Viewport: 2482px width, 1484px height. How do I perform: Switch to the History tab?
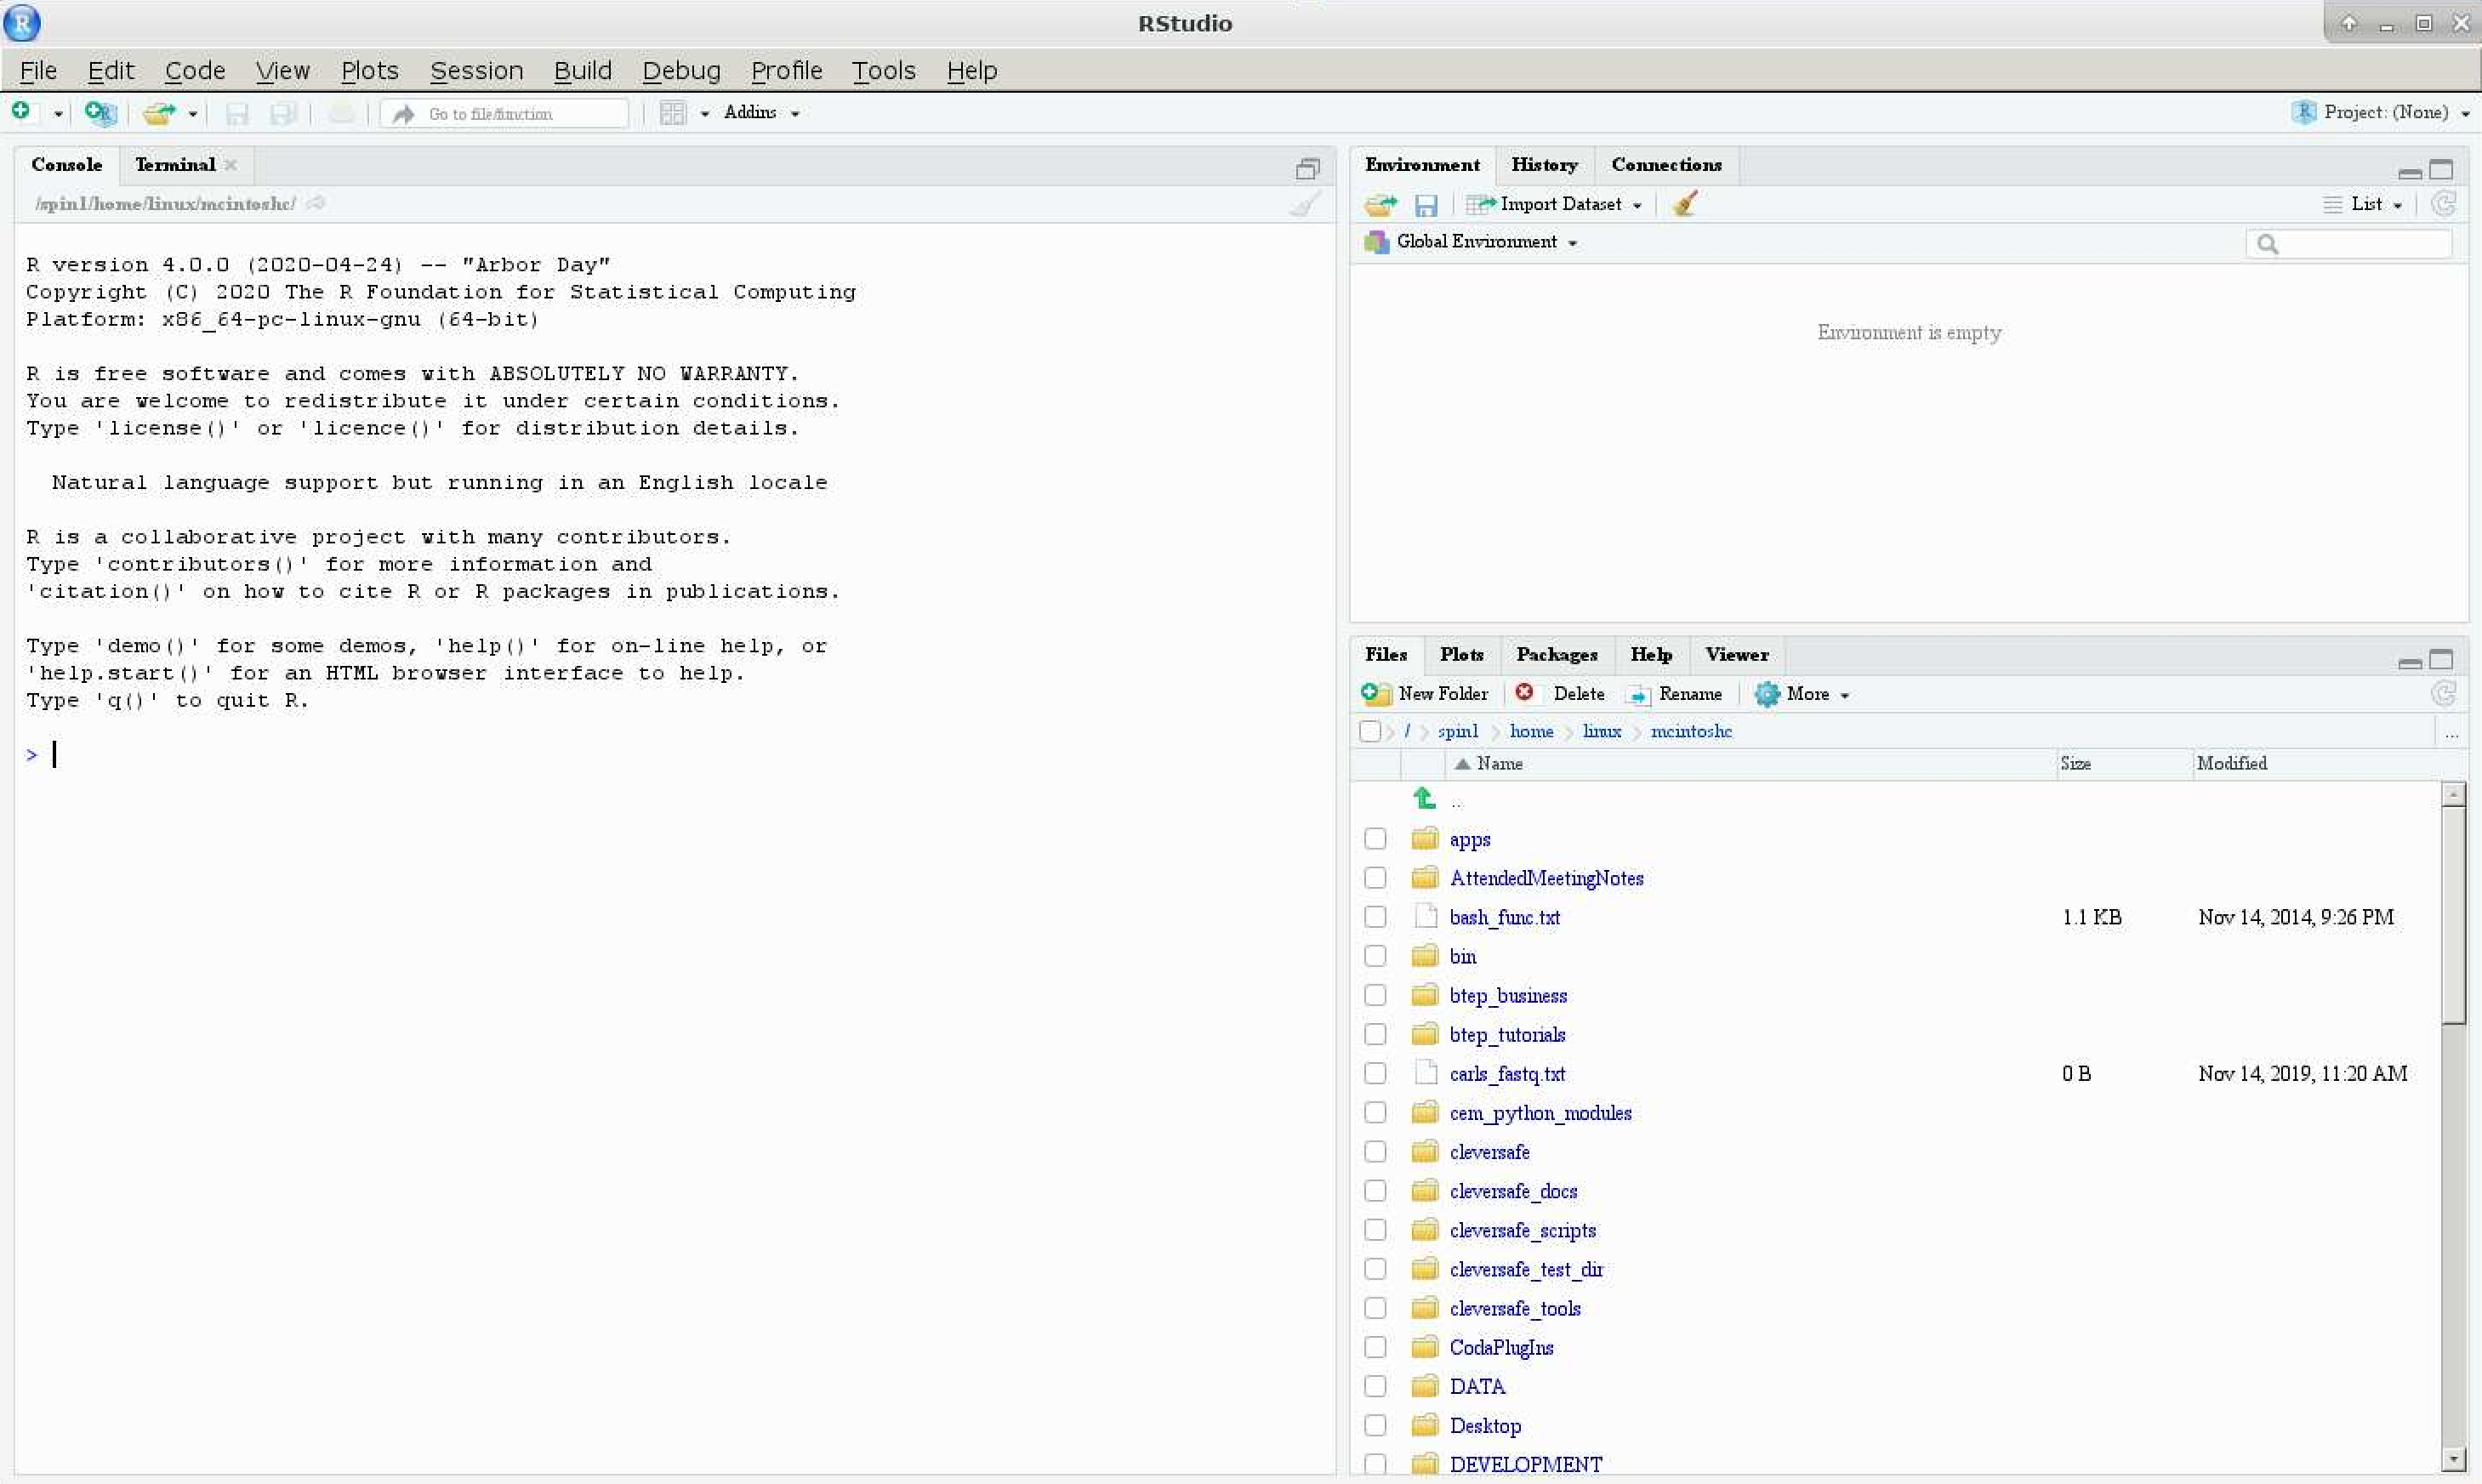(x=1543, y=164)
